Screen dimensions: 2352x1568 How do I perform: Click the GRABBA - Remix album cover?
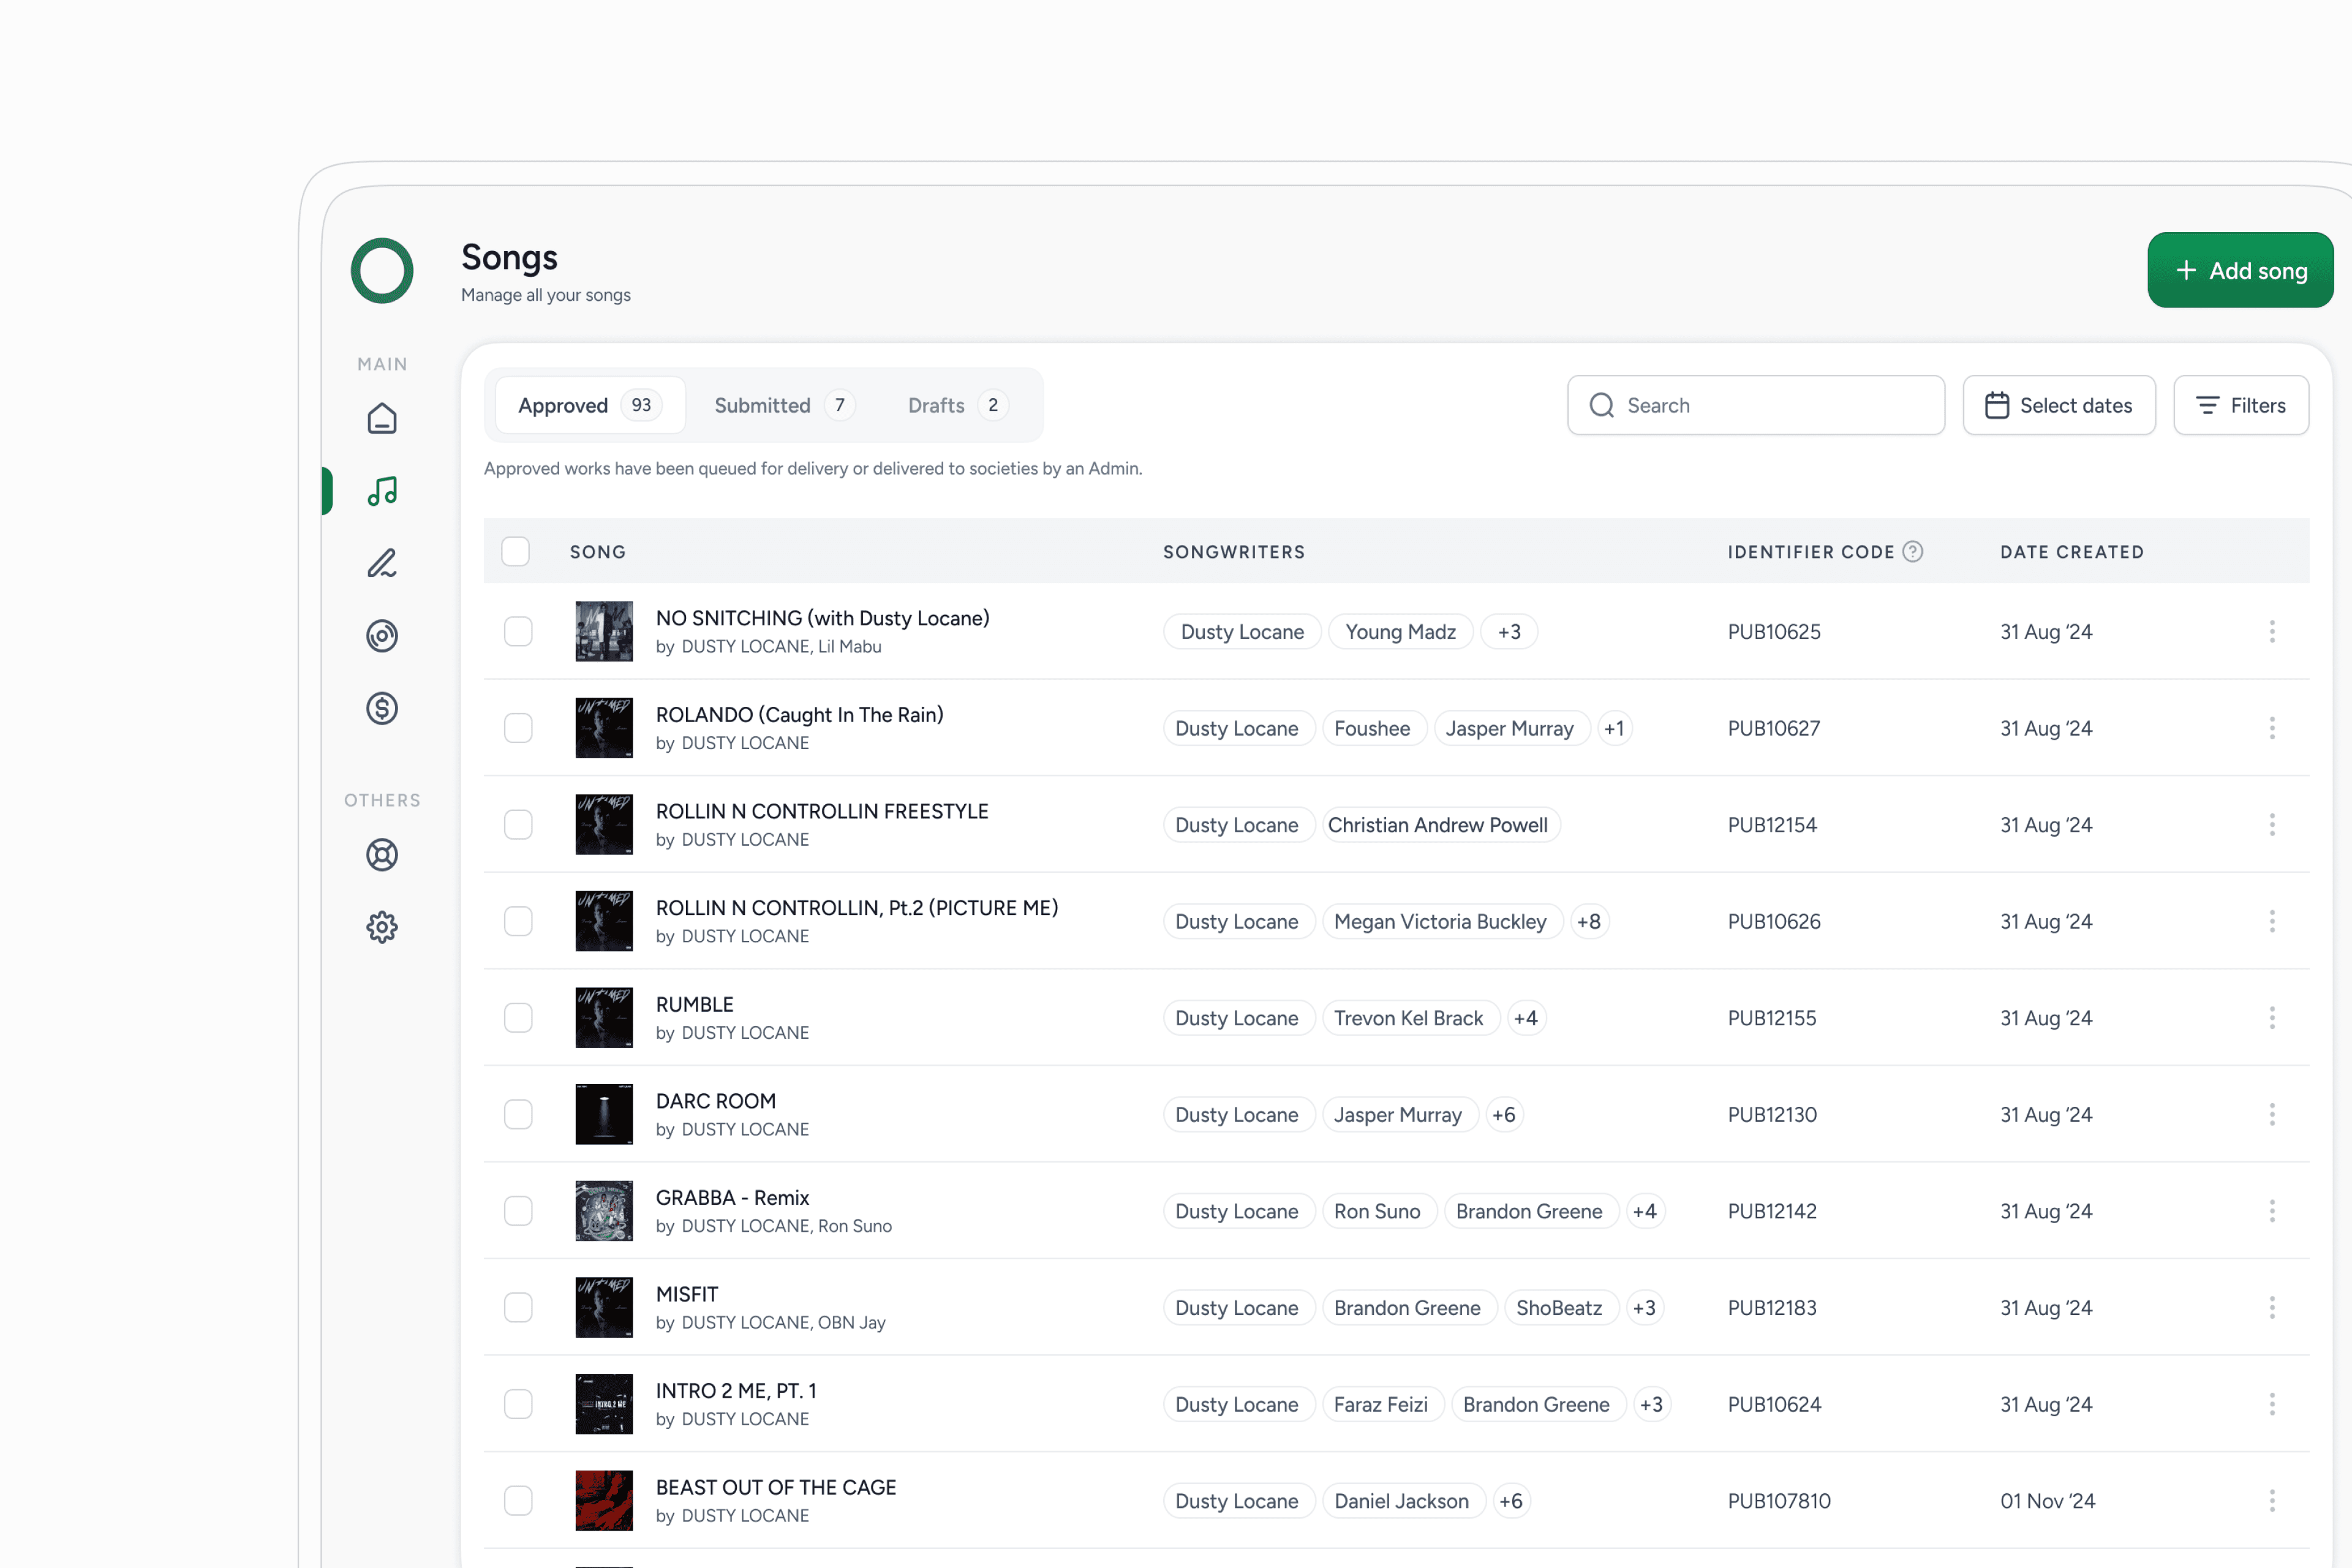point(604,1211)
